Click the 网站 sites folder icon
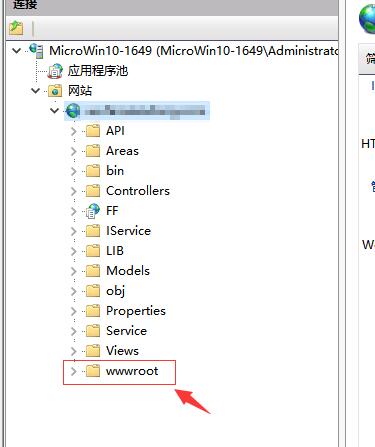Image resolution: width=375 pixels, height=447 pixels. click(x=55, y=91)
